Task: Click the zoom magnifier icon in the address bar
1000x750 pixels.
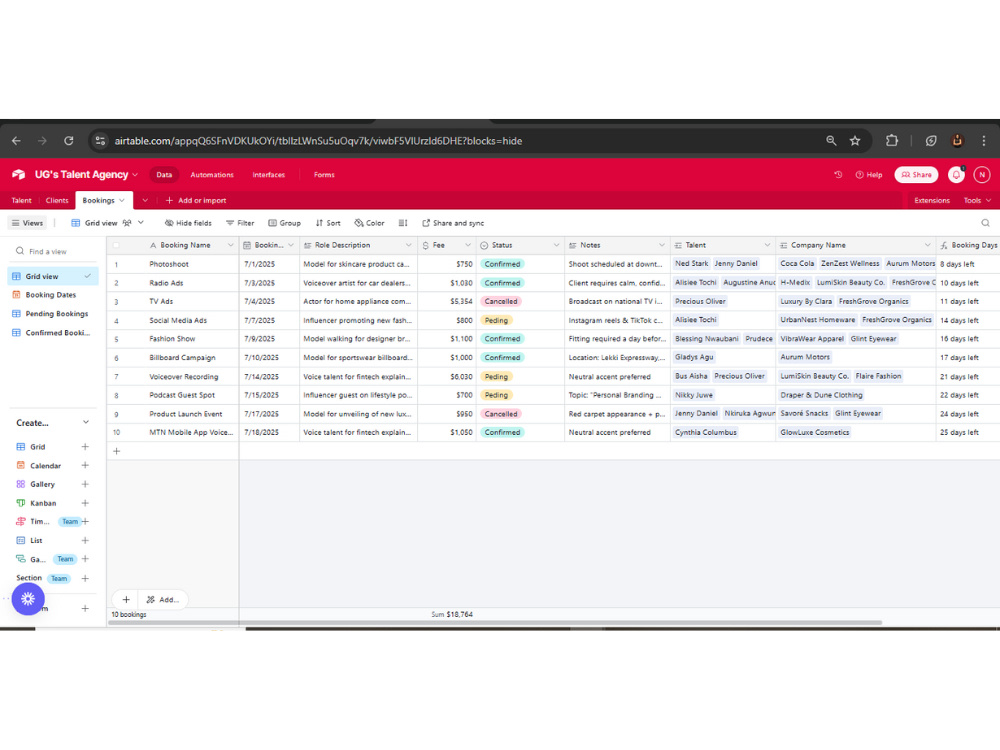Action: tap(831, 141)
